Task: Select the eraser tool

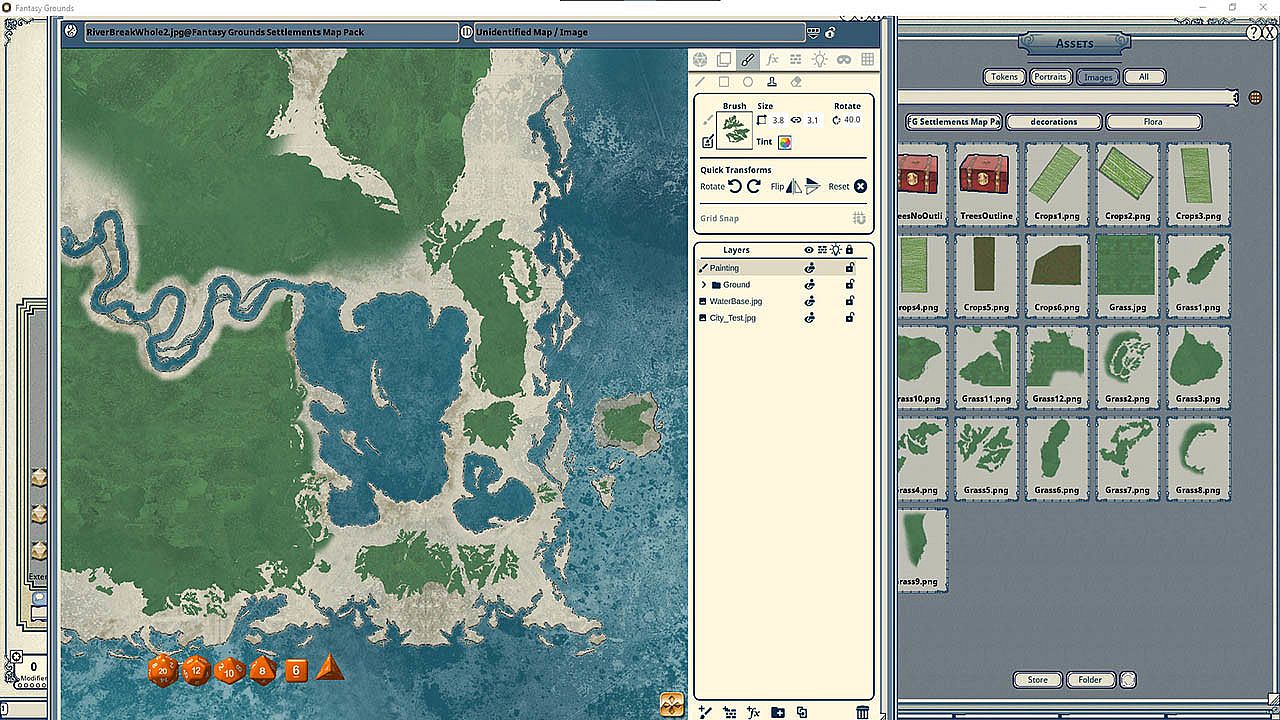Action: [796, 82]
